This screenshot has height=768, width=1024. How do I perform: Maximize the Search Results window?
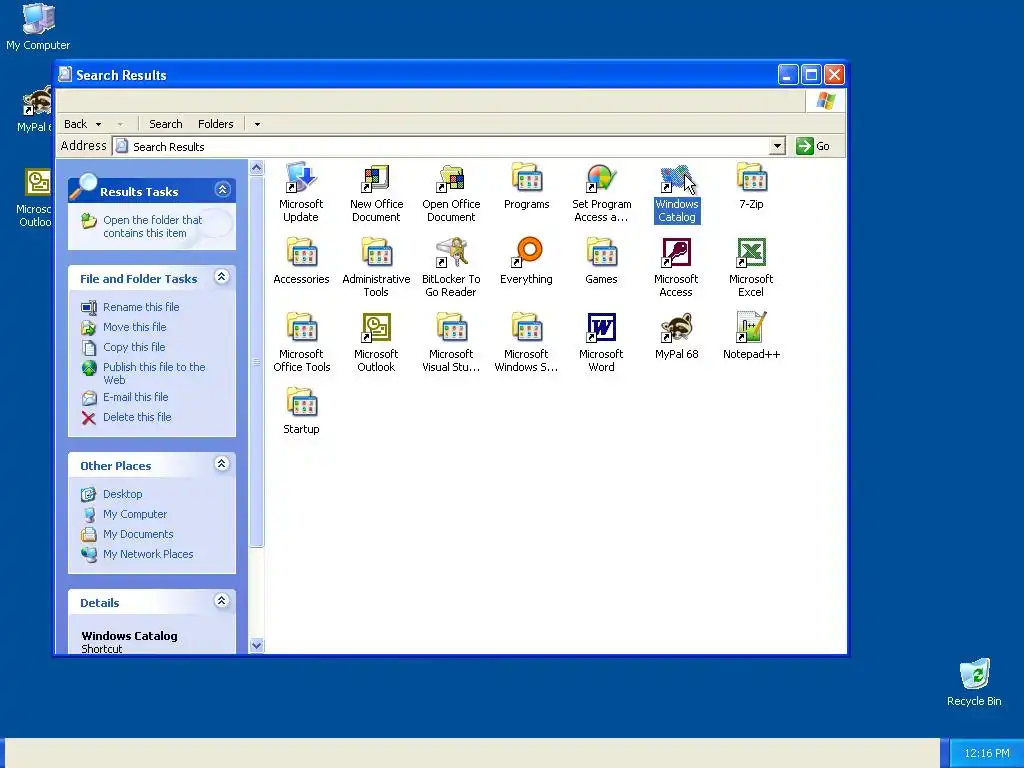811,75
